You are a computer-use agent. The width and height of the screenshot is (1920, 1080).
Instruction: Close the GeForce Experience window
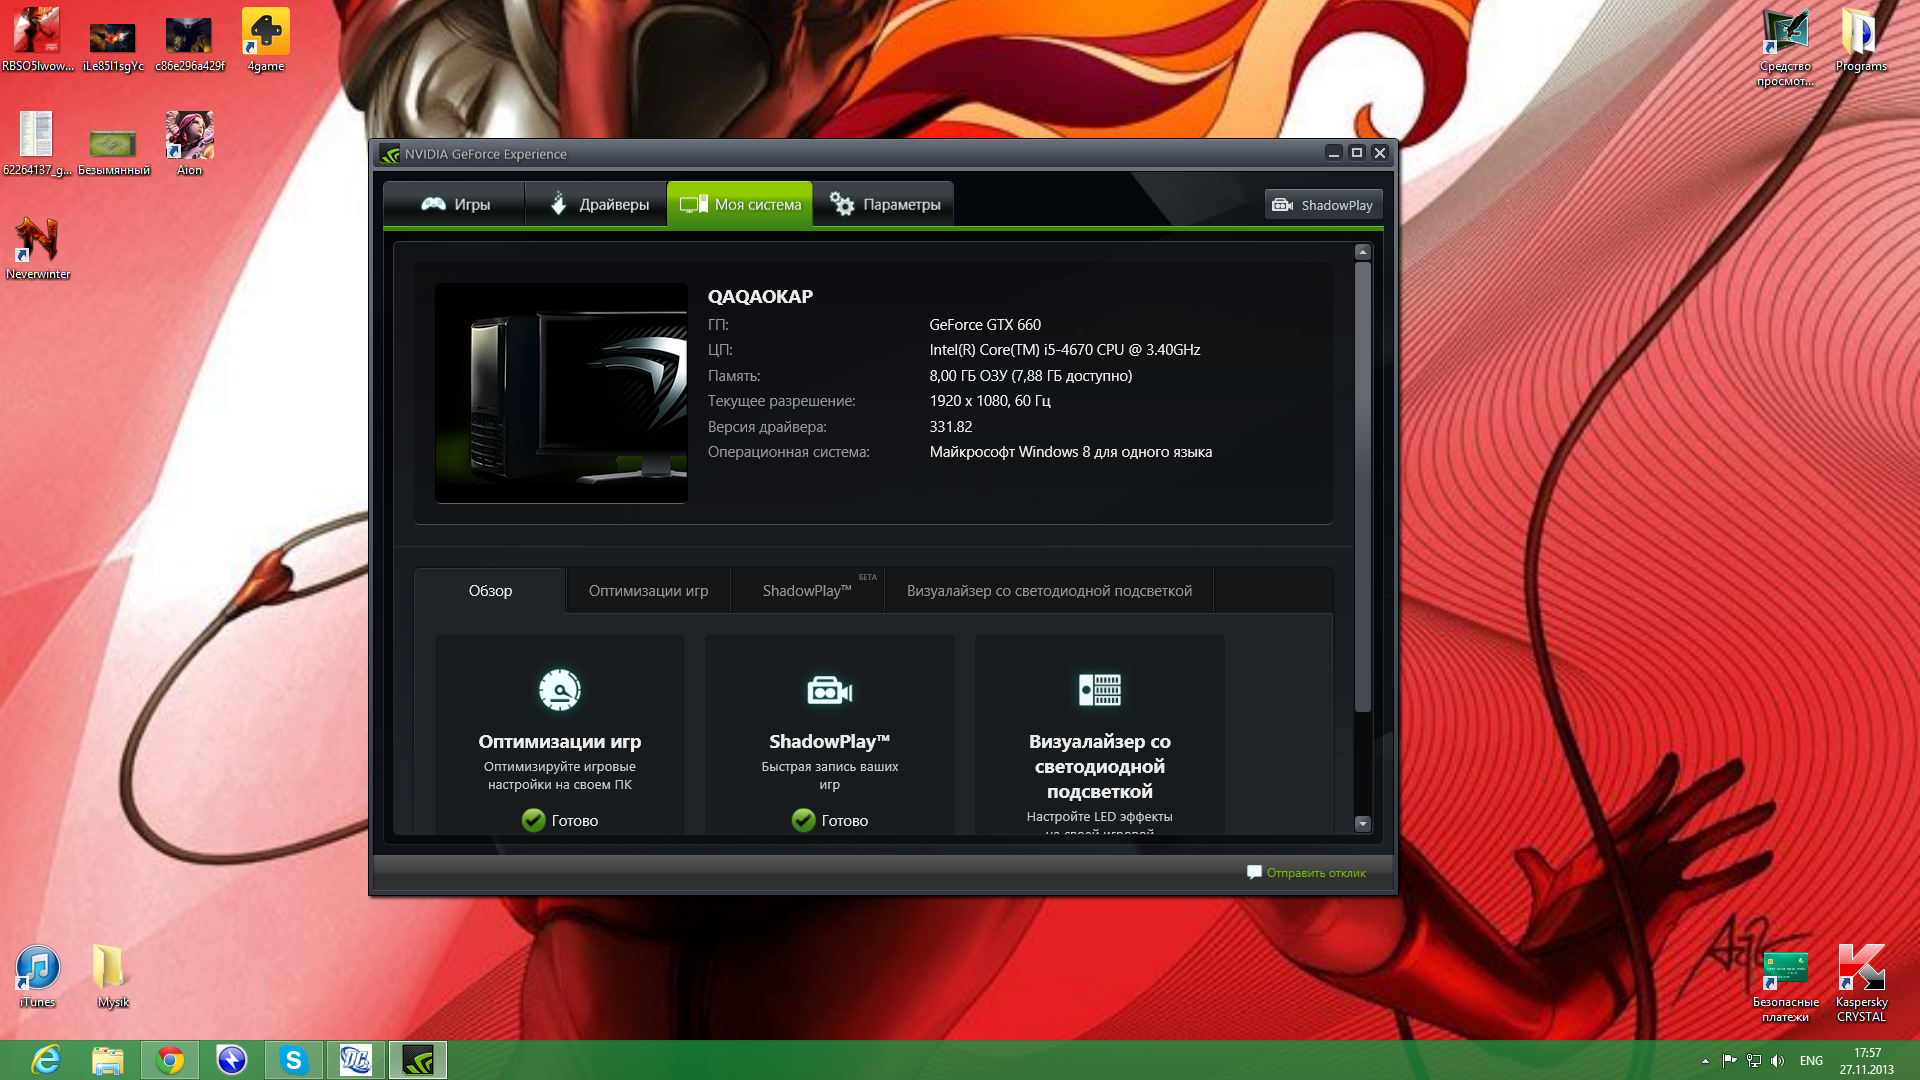[x=1380, y=153]
